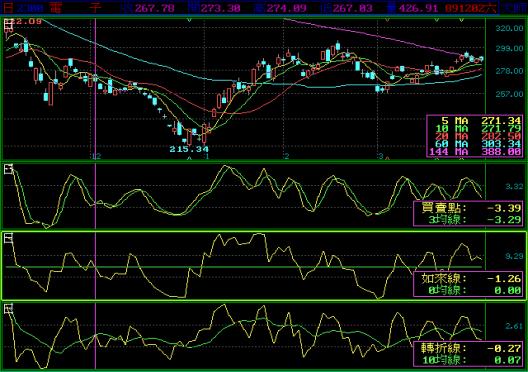
Task: Click month 2 marker on time axis
Action: point(287,156)
